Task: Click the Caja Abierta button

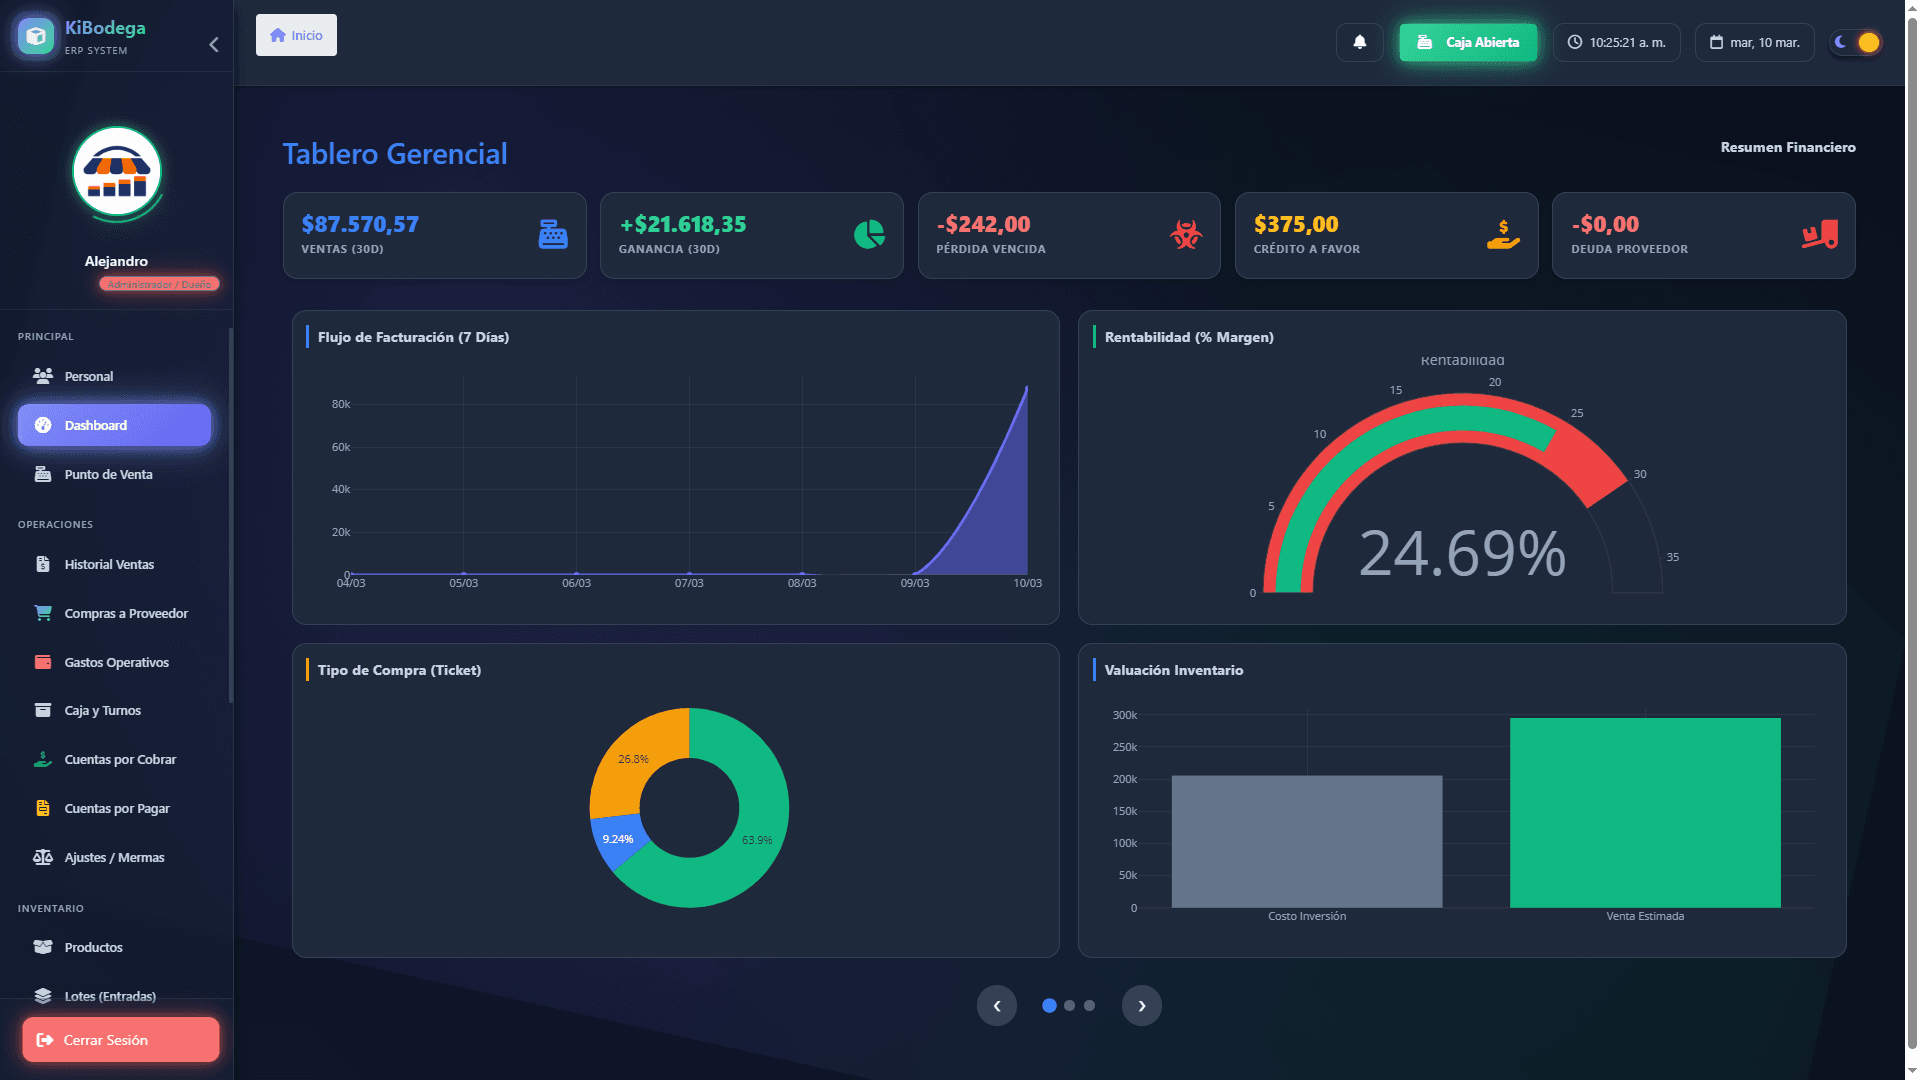Action: 1468,42
